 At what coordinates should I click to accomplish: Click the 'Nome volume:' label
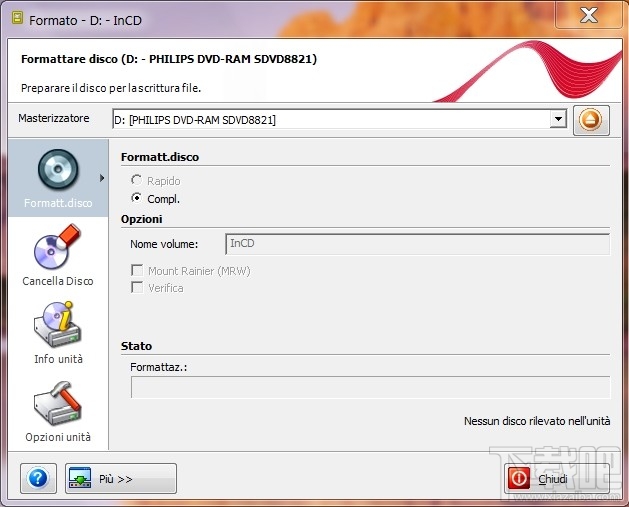[x=164, y=244]
